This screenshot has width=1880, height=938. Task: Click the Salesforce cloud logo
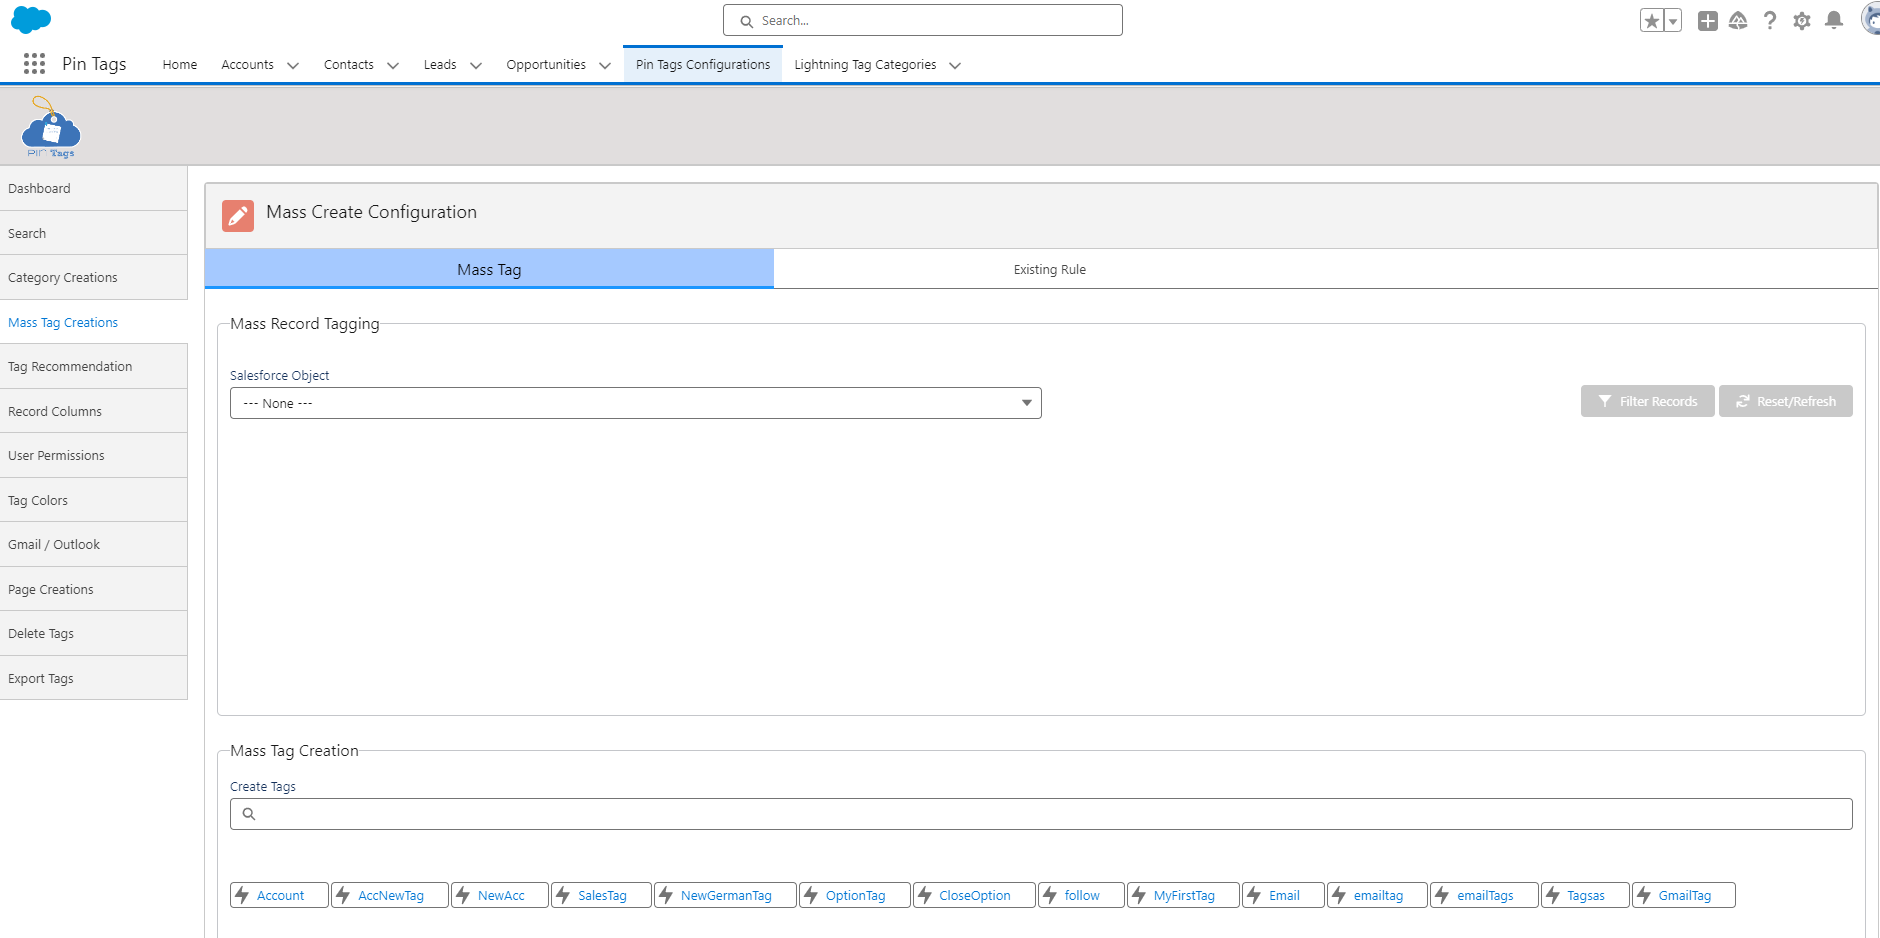[31, 19]
